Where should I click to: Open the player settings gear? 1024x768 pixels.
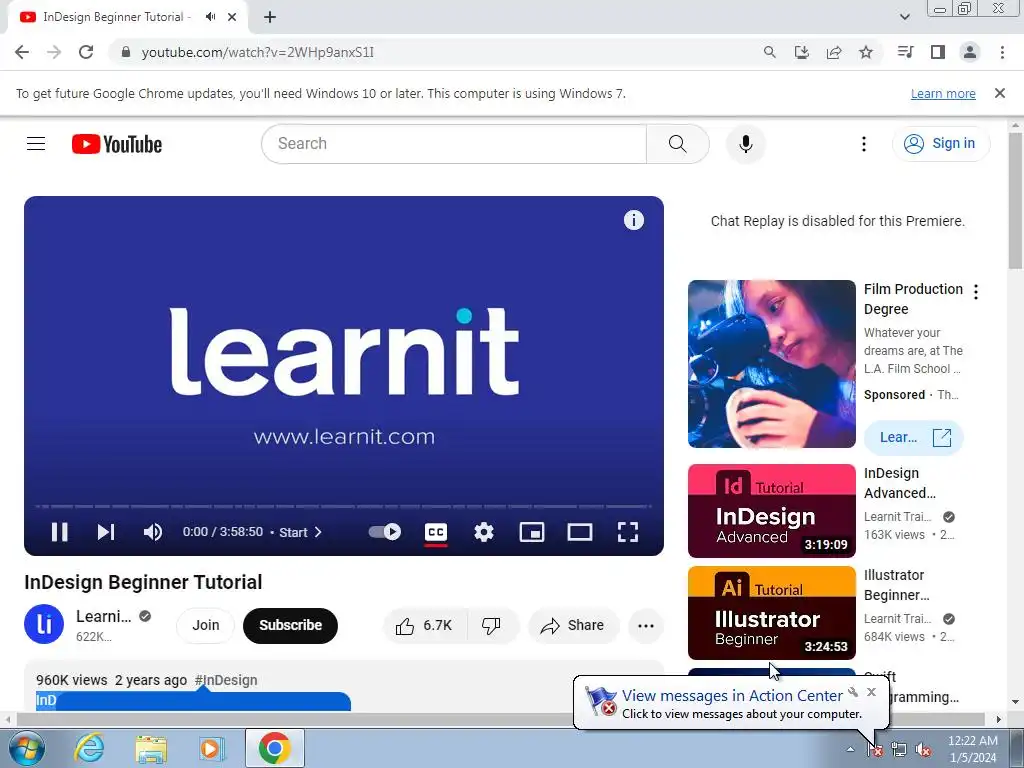[x=484, y=532]
